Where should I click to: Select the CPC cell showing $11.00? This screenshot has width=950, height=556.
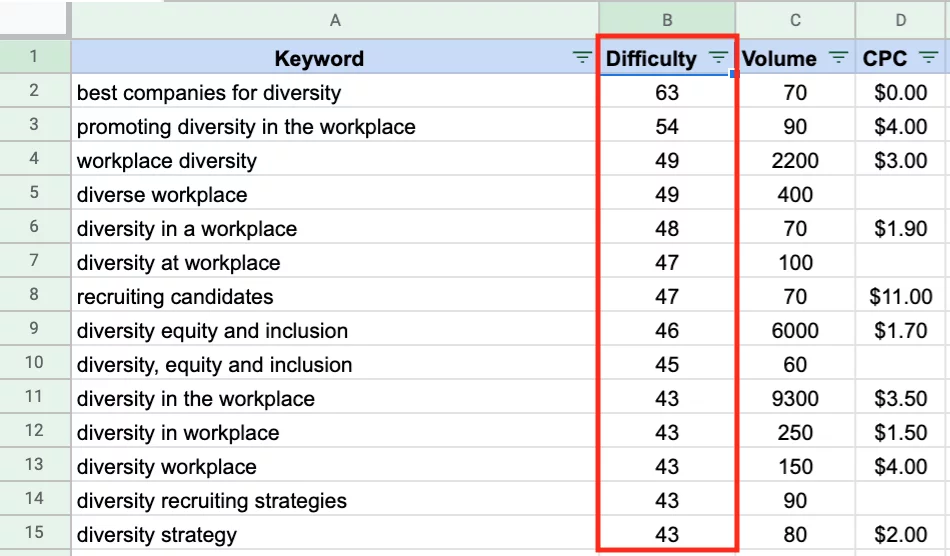(x=901, y=297)
